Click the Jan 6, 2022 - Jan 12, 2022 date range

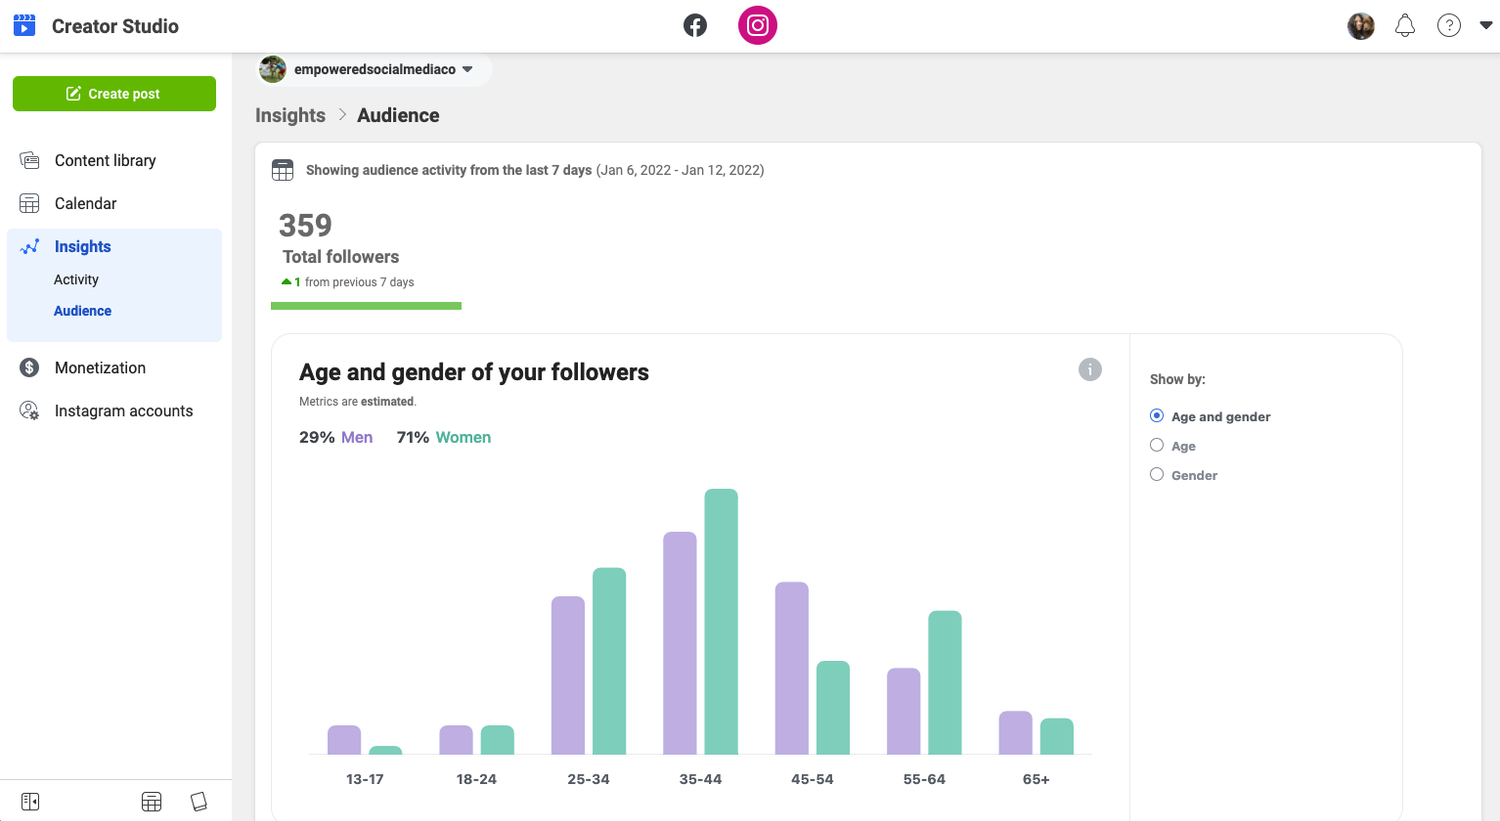coord(680,170)
